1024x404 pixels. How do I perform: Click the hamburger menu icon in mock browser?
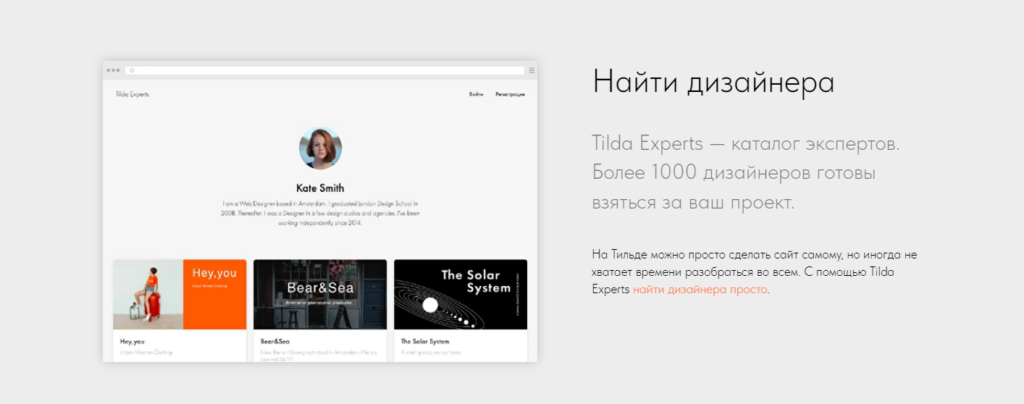532,70
